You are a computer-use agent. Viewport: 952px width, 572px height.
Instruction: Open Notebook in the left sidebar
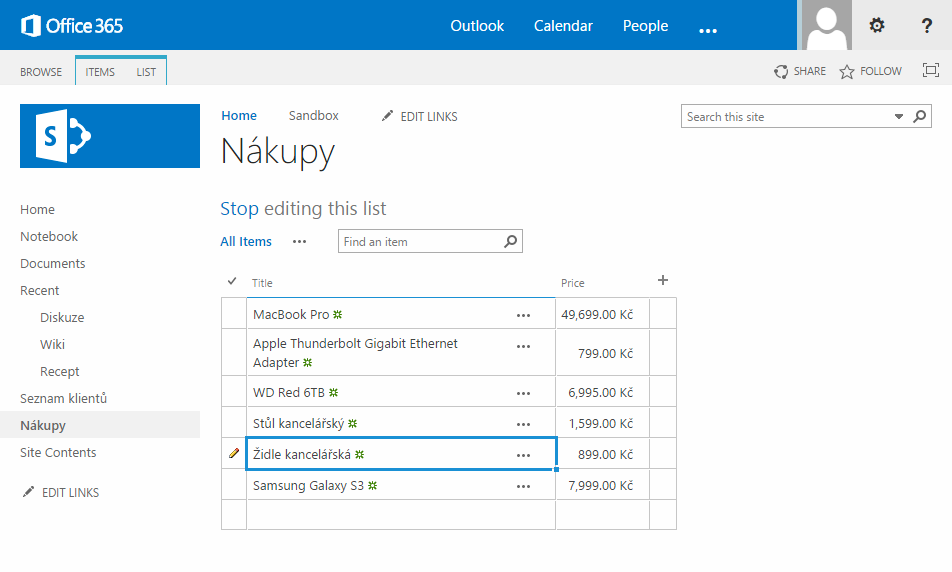click(49, 236)
